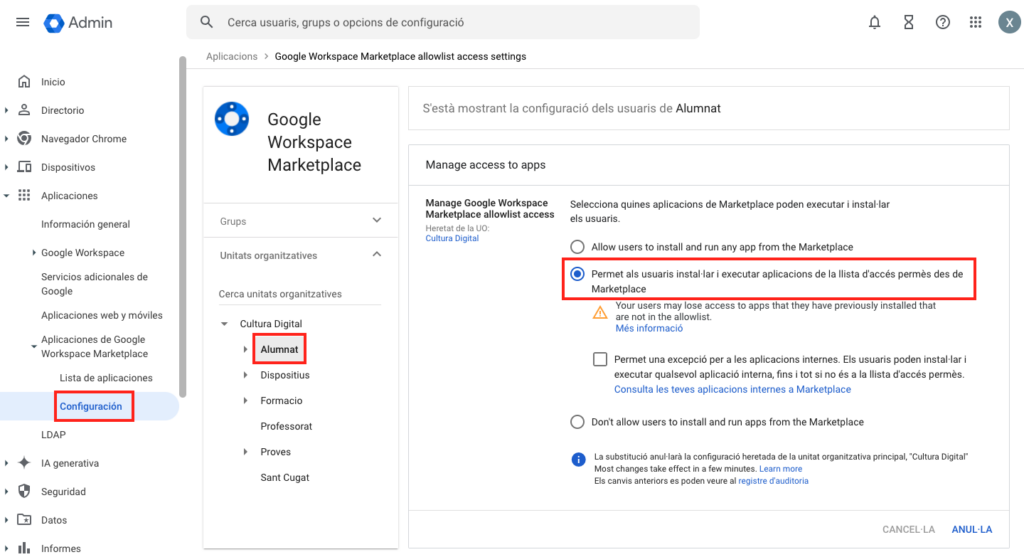The width and height of the screenshot is (1024, 557).
Task: Open Configuración in the sidebar
Action: pos(91,406)
